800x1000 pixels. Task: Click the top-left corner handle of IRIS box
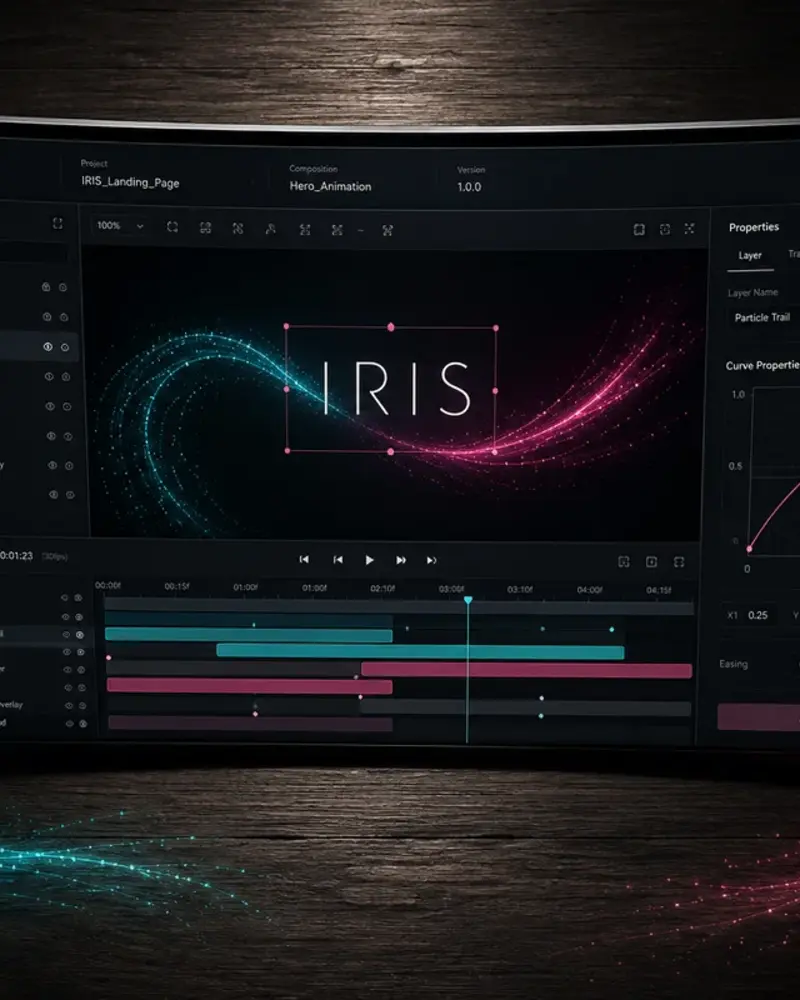coord(286,326)
